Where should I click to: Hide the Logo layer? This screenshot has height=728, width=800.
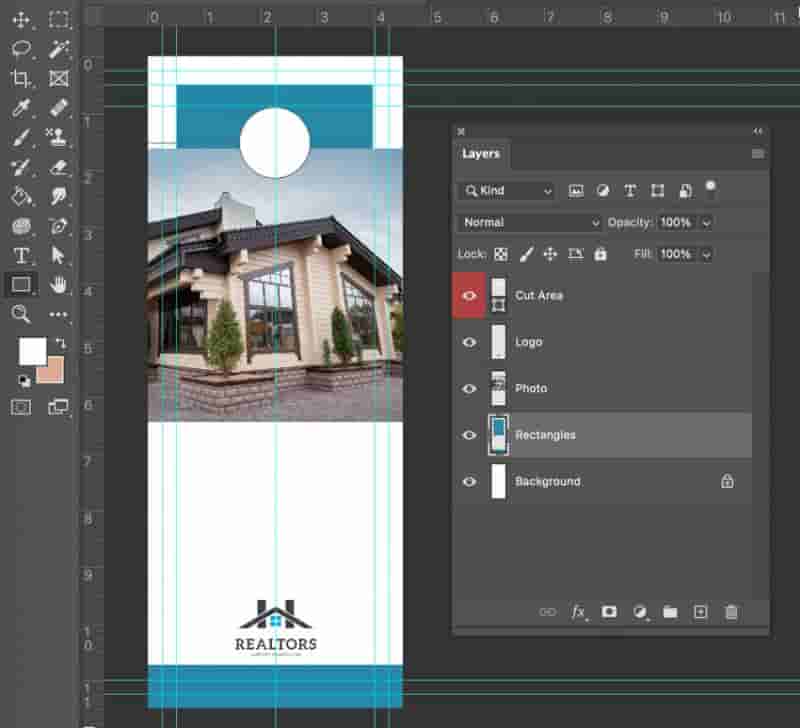tap(469, 342)
